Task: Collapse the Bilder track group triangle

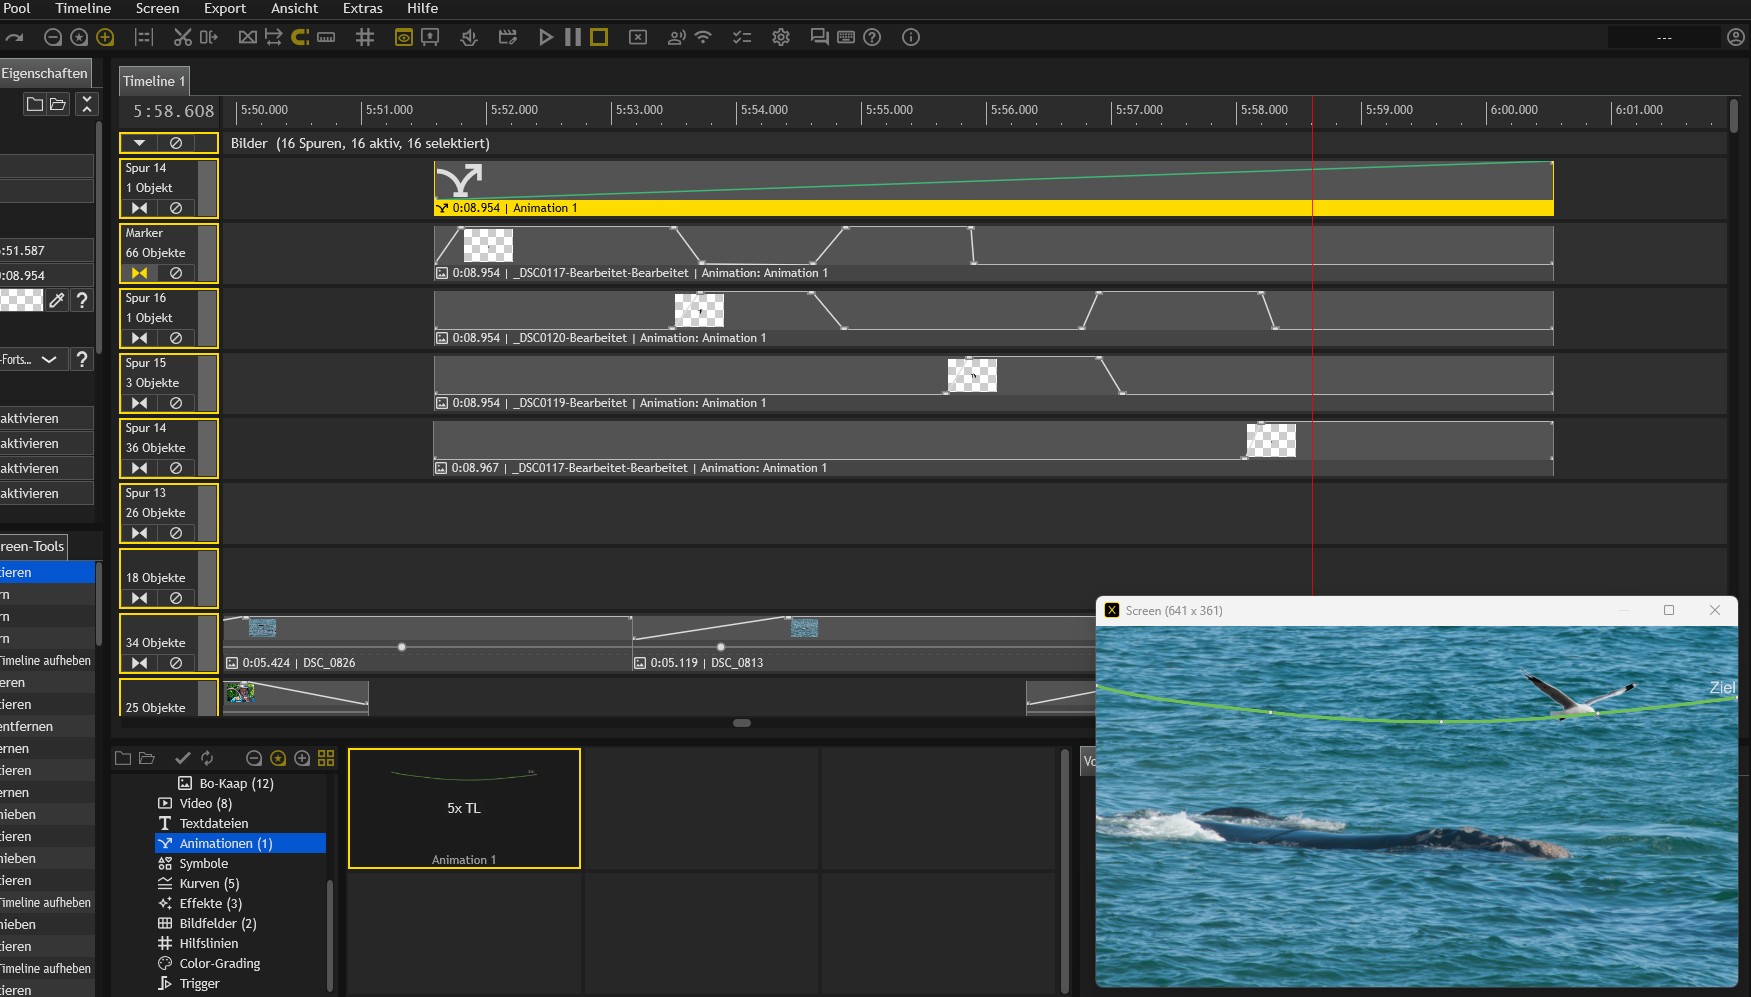Action: tap(140, 143)
